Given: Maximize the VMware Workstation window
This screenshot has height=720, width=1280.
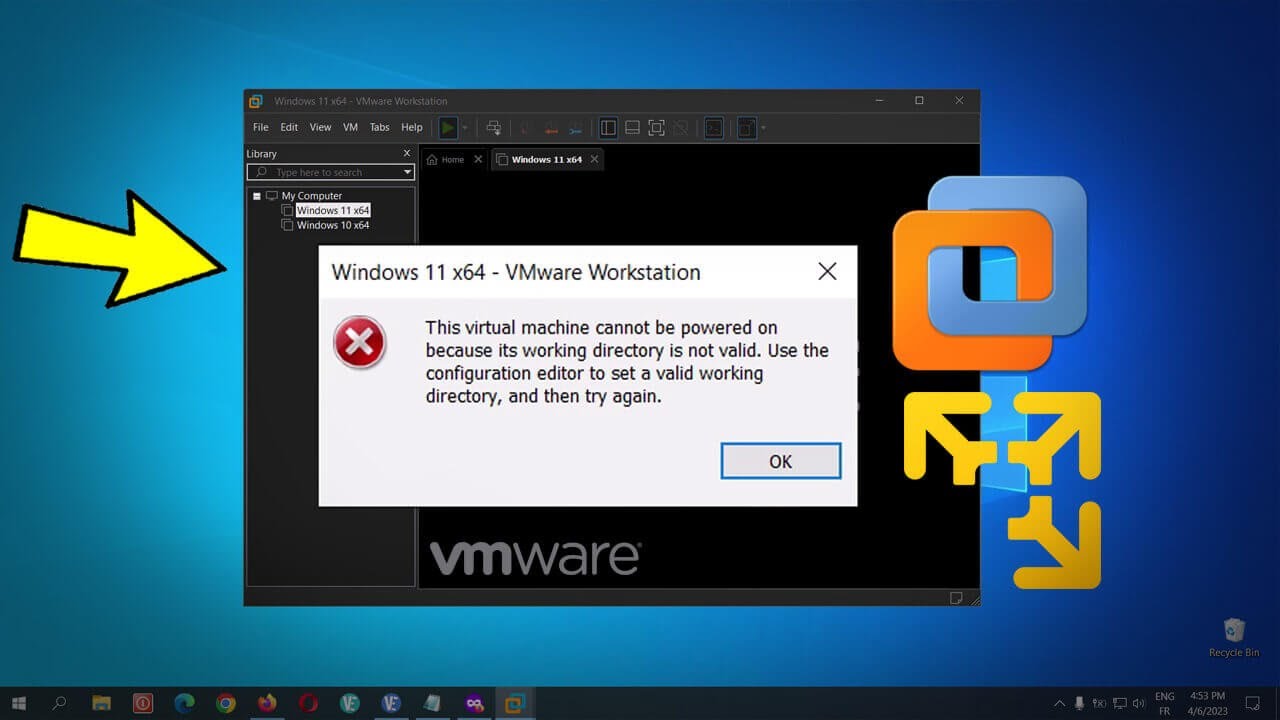Looking at the screenshot, I should click(x=919, y=101).
